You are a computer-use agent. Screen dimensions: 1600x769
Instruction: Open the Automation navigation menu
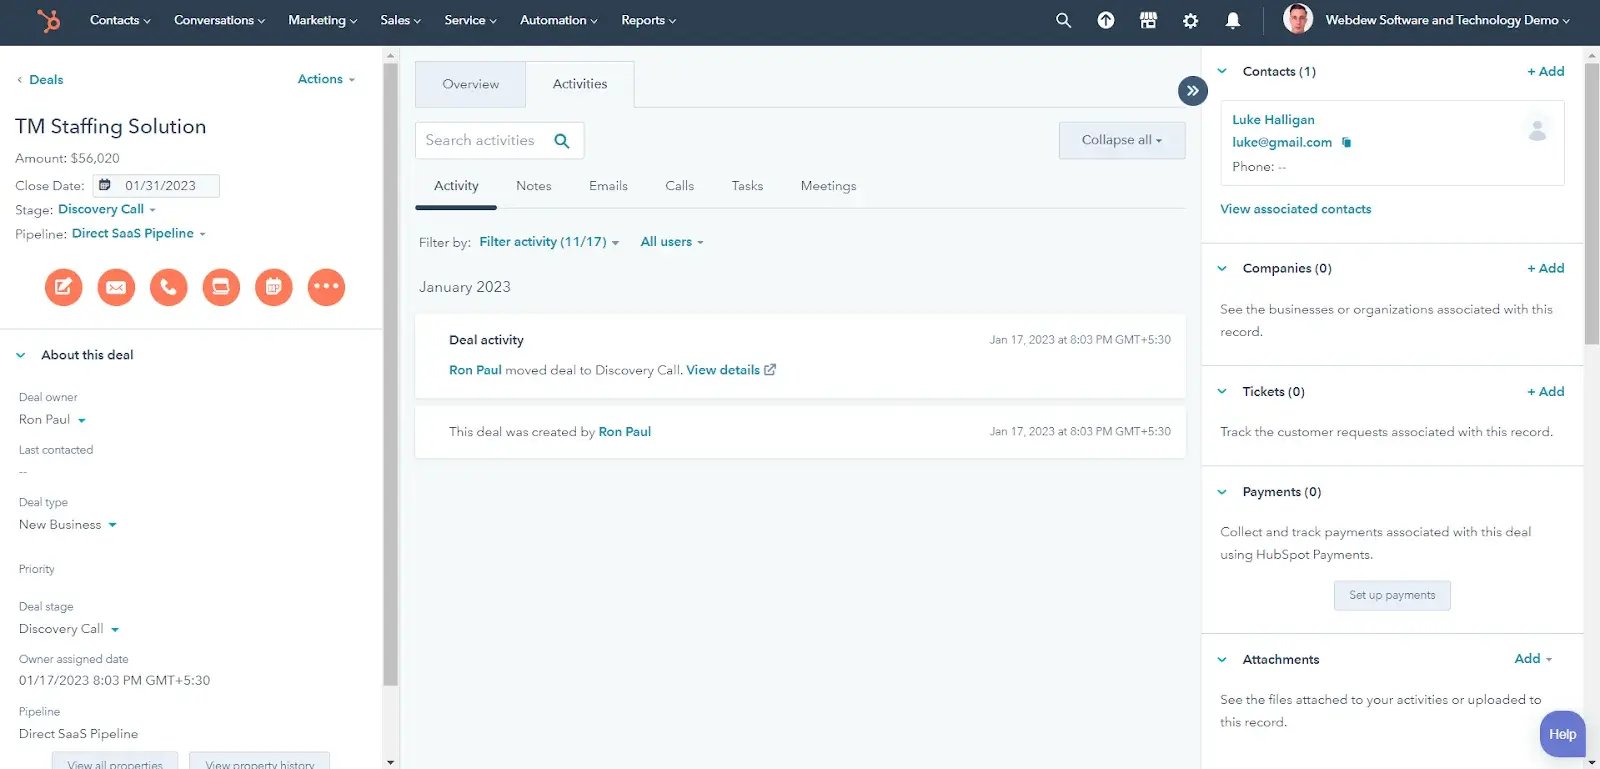(559, 20)
